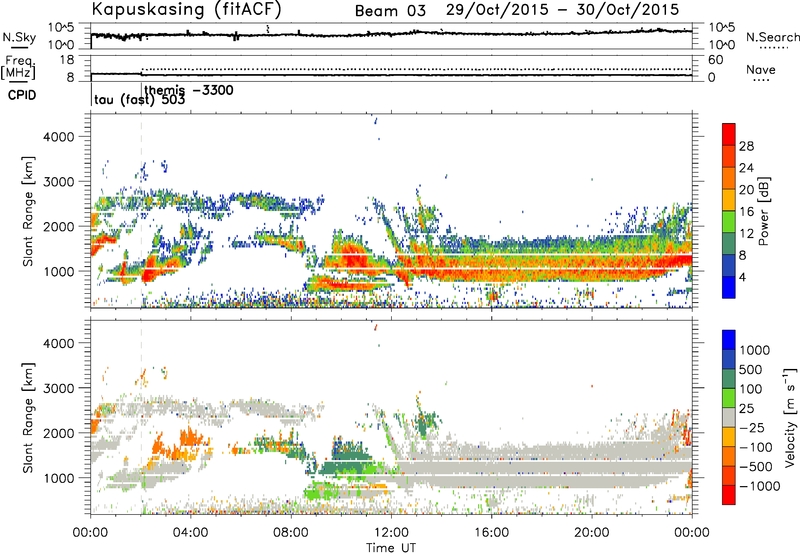Select the 'Slant Range [km]' label of Velocity panel

click(28, 417)
